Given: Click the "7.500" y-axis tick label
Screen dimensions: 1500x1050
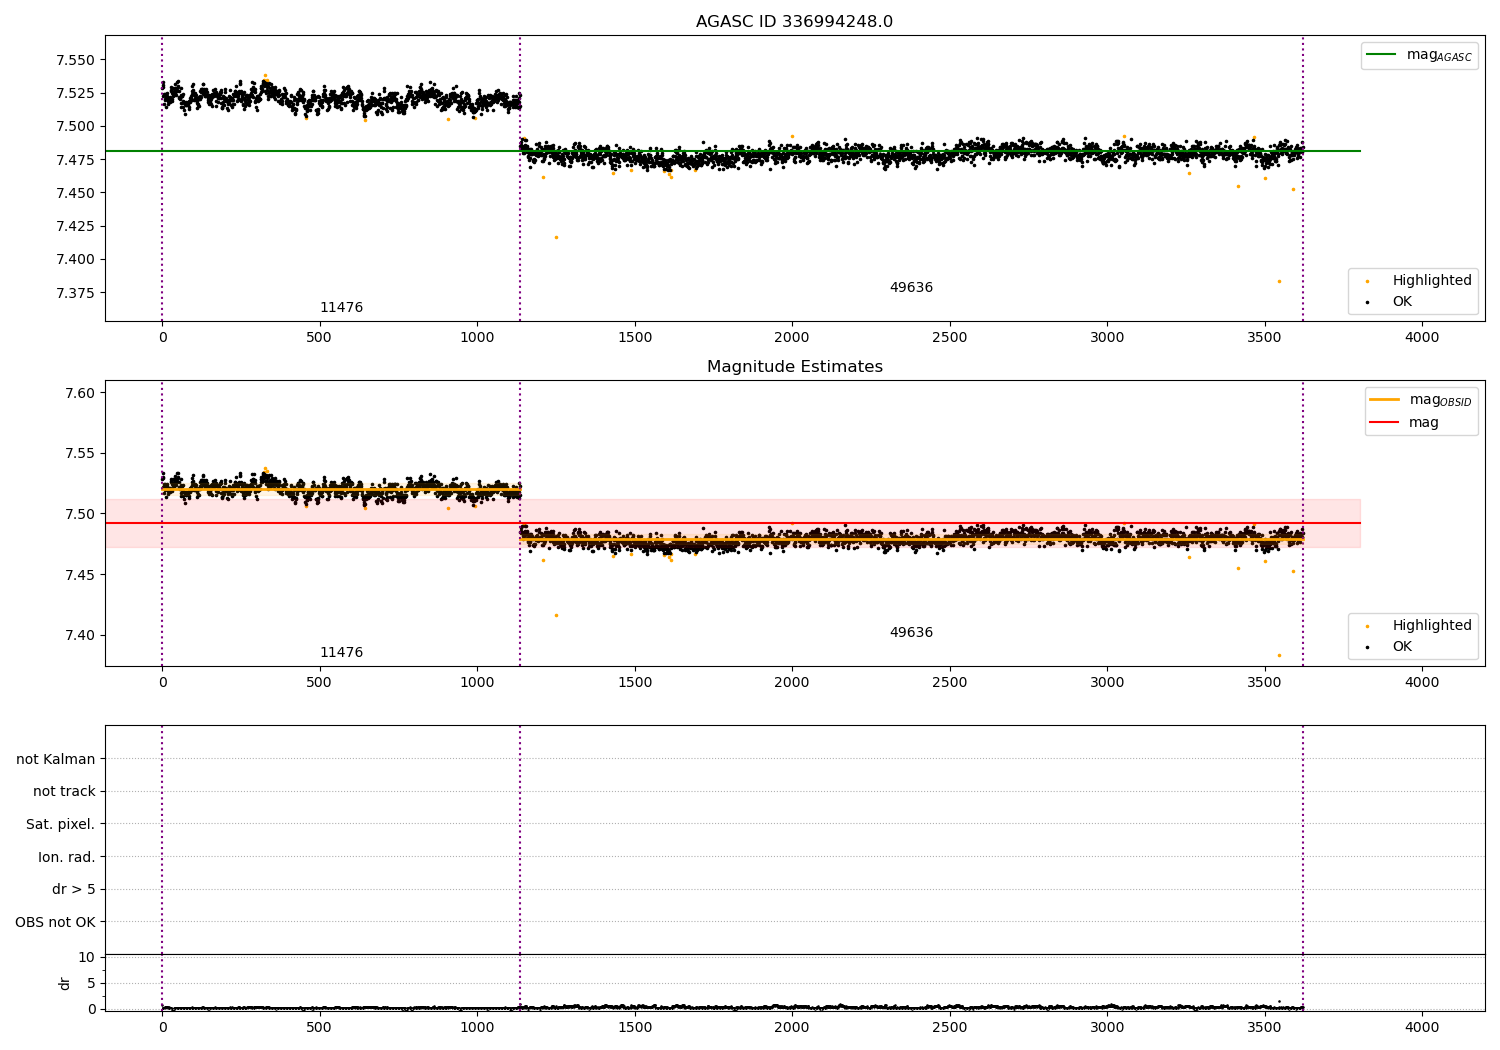Looking at the screenshot, I should (x=75, y=127).
